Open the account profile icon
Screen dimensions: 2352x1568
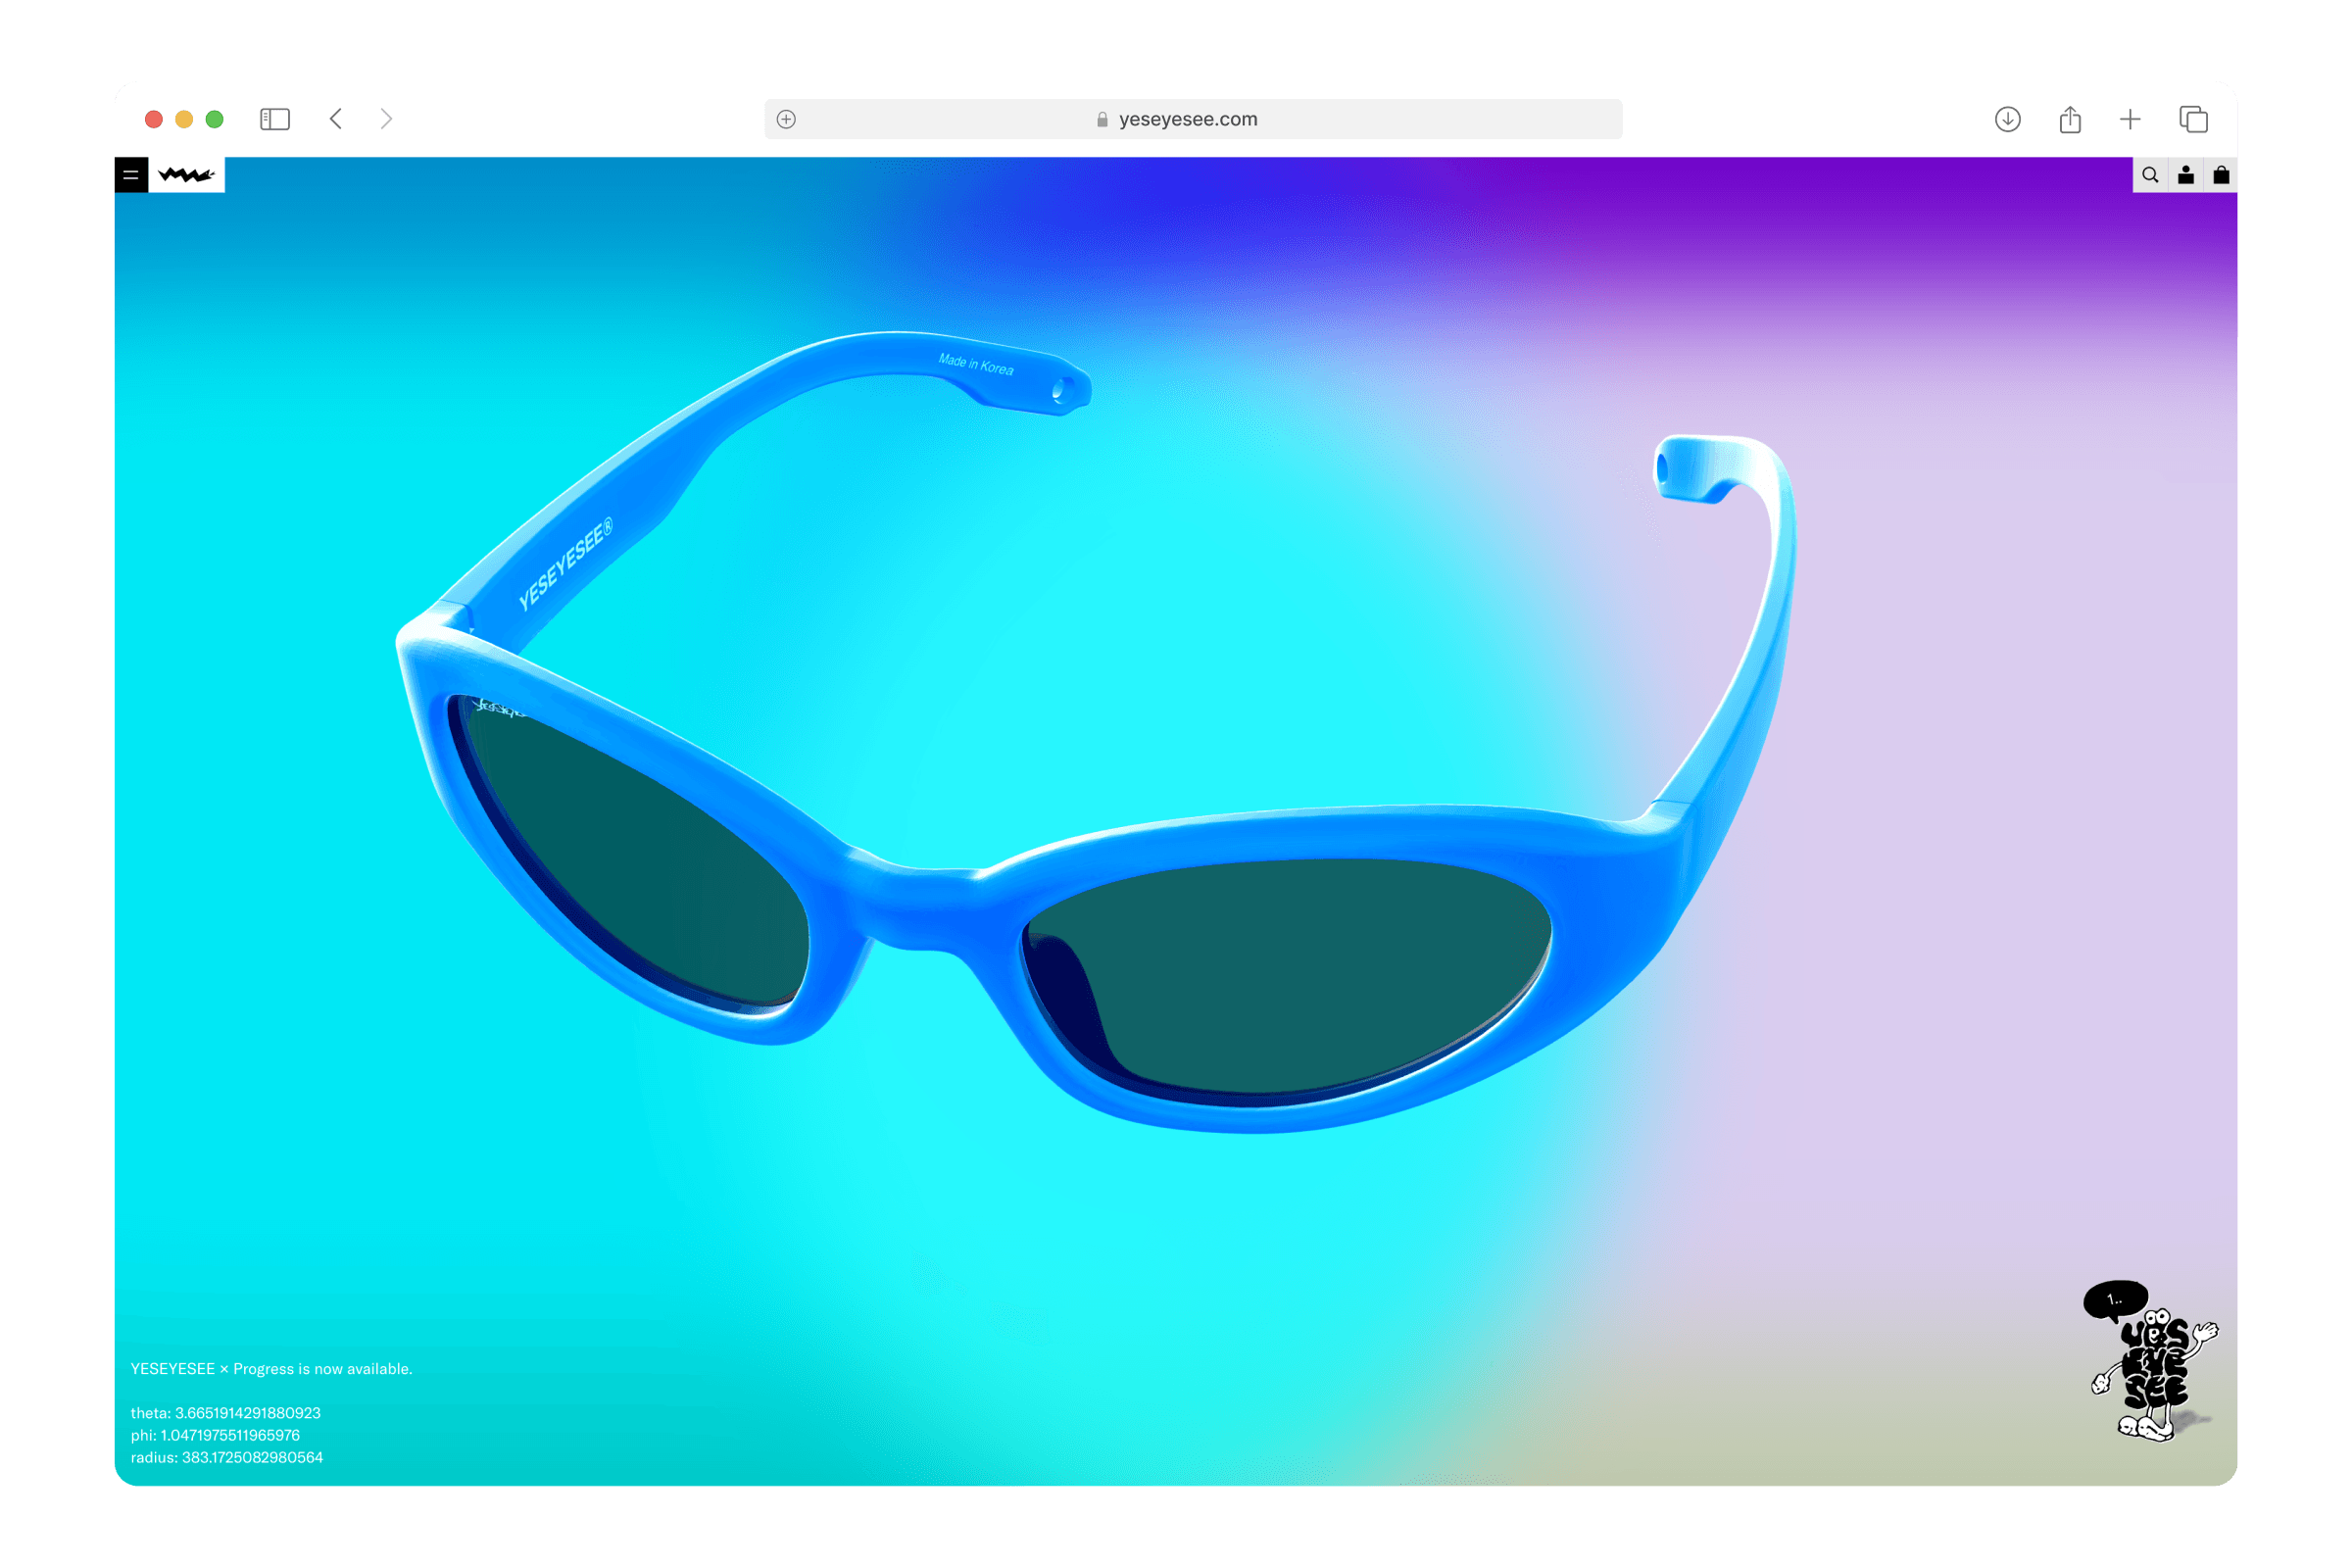[2186, 175]
